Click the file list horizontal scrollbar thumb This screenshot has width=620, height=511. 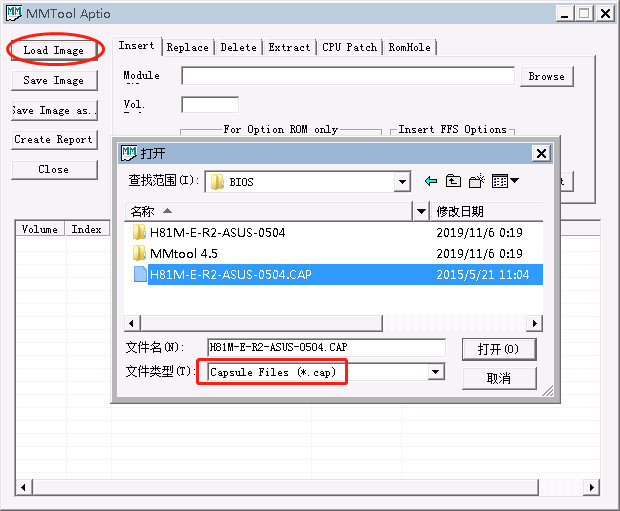point(261,324)
